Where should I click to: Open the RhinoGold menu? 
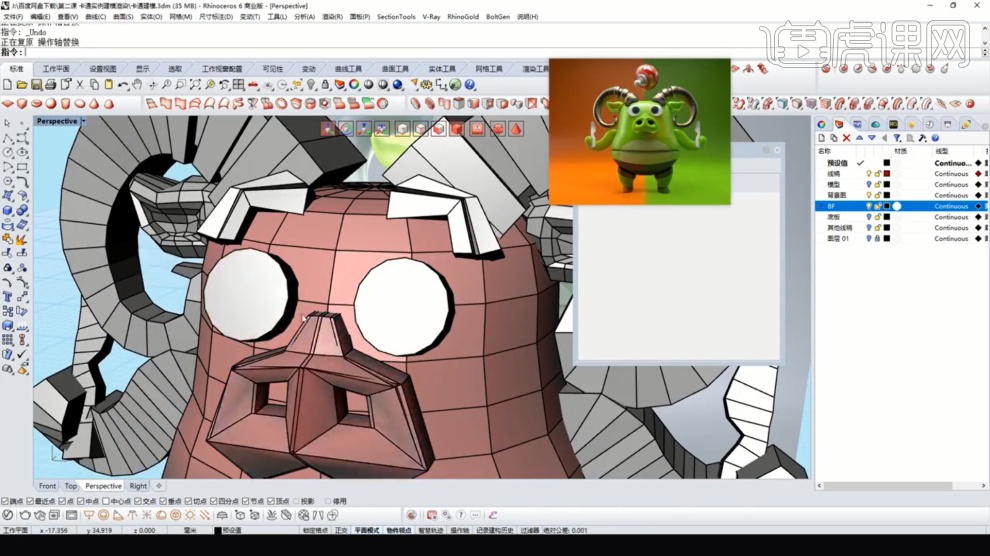463,17
